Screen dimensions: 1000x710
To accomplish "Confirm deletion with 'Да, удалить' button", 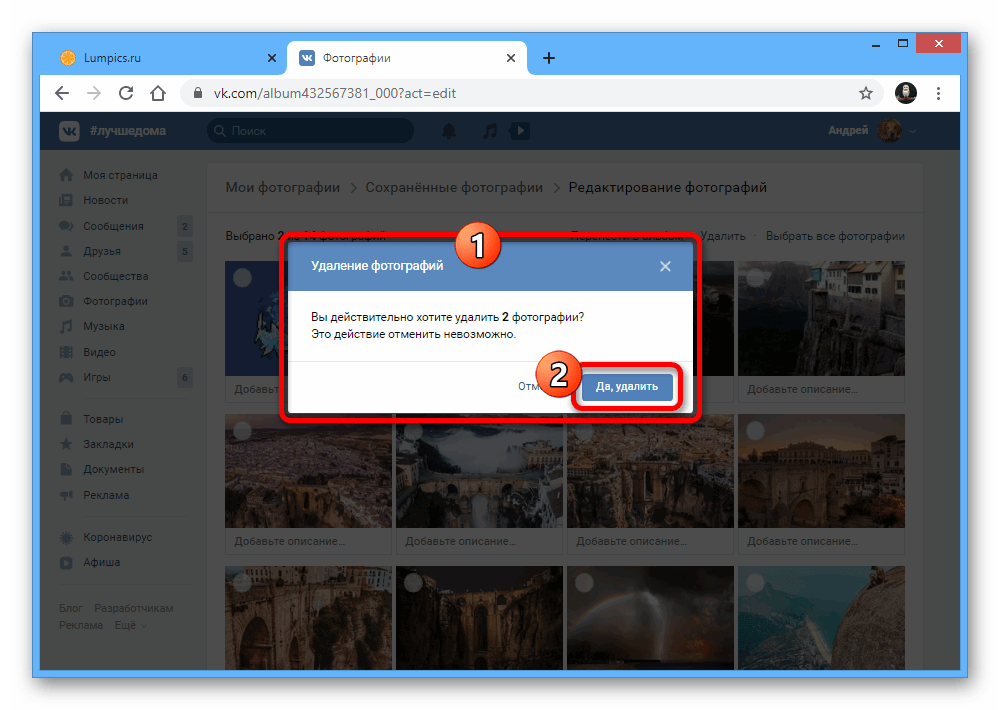I will (627, 387).
